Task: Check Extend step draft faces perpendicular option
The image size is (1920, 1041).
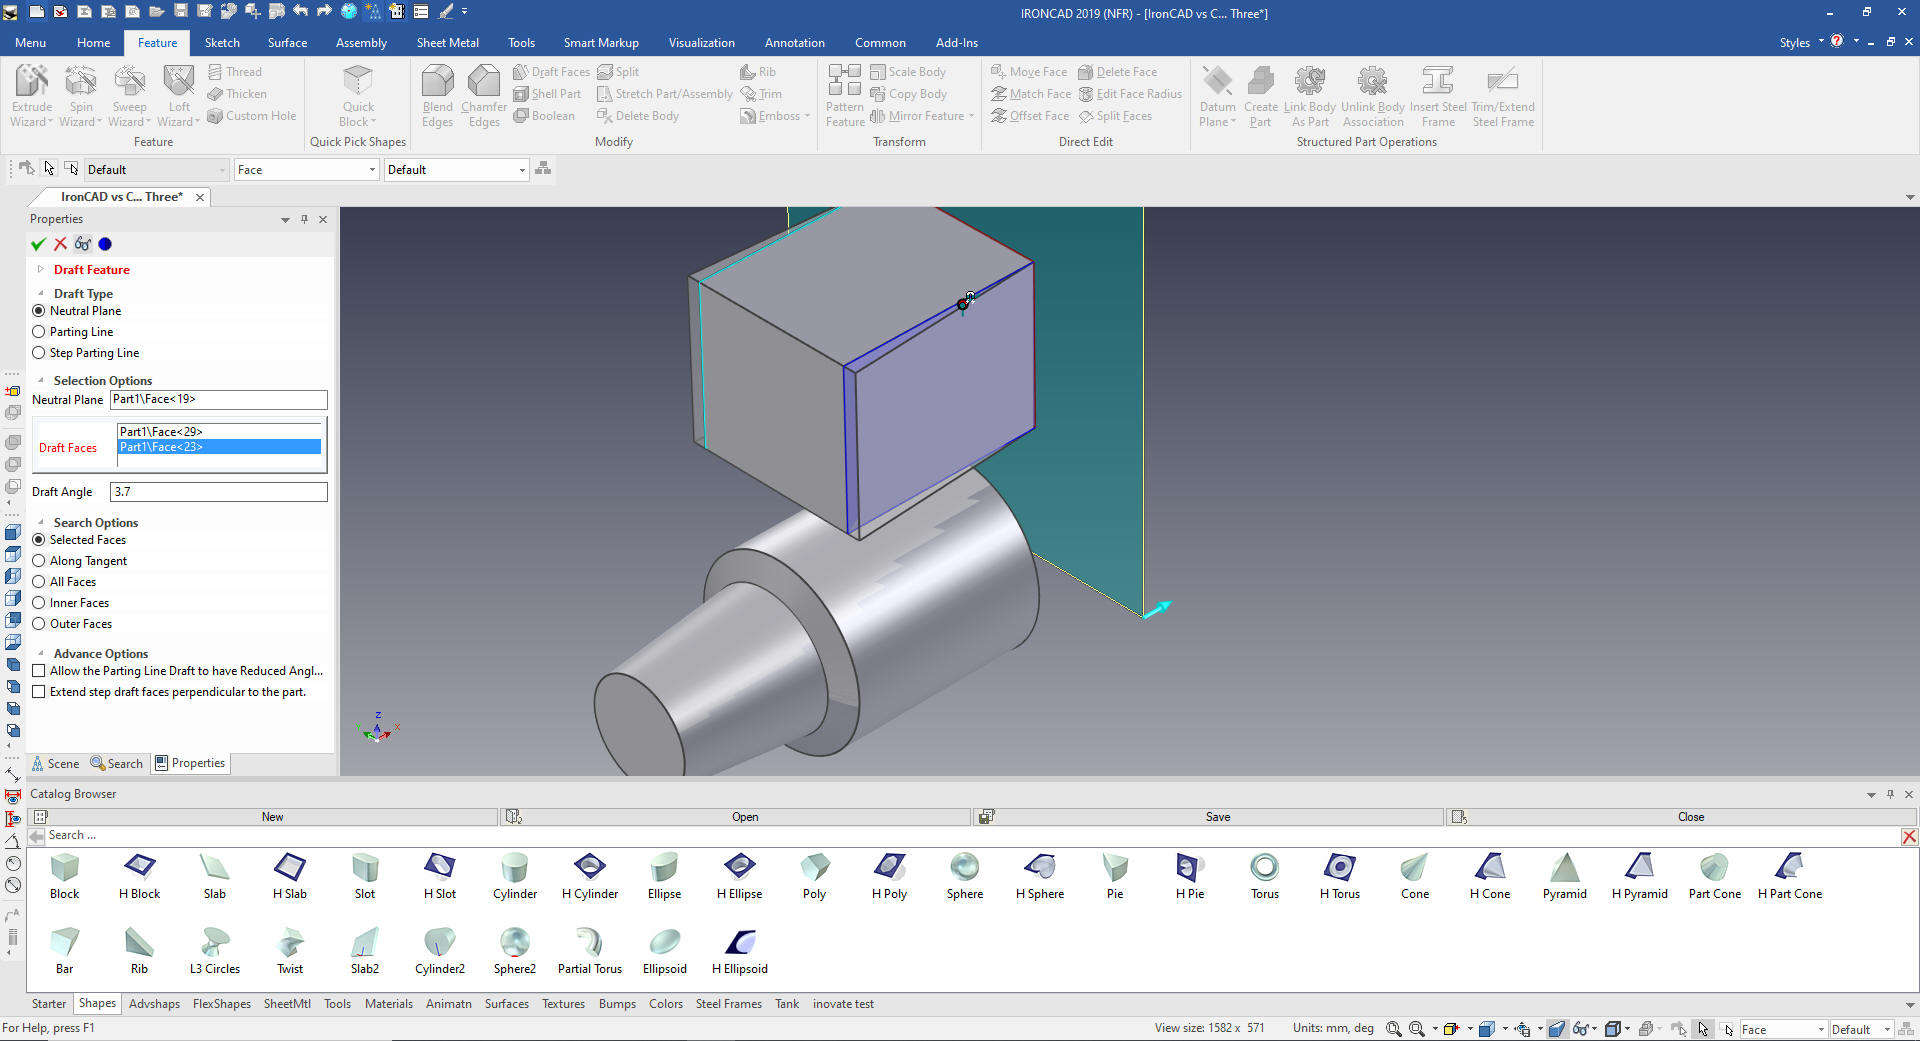Action: pos(39,692)
